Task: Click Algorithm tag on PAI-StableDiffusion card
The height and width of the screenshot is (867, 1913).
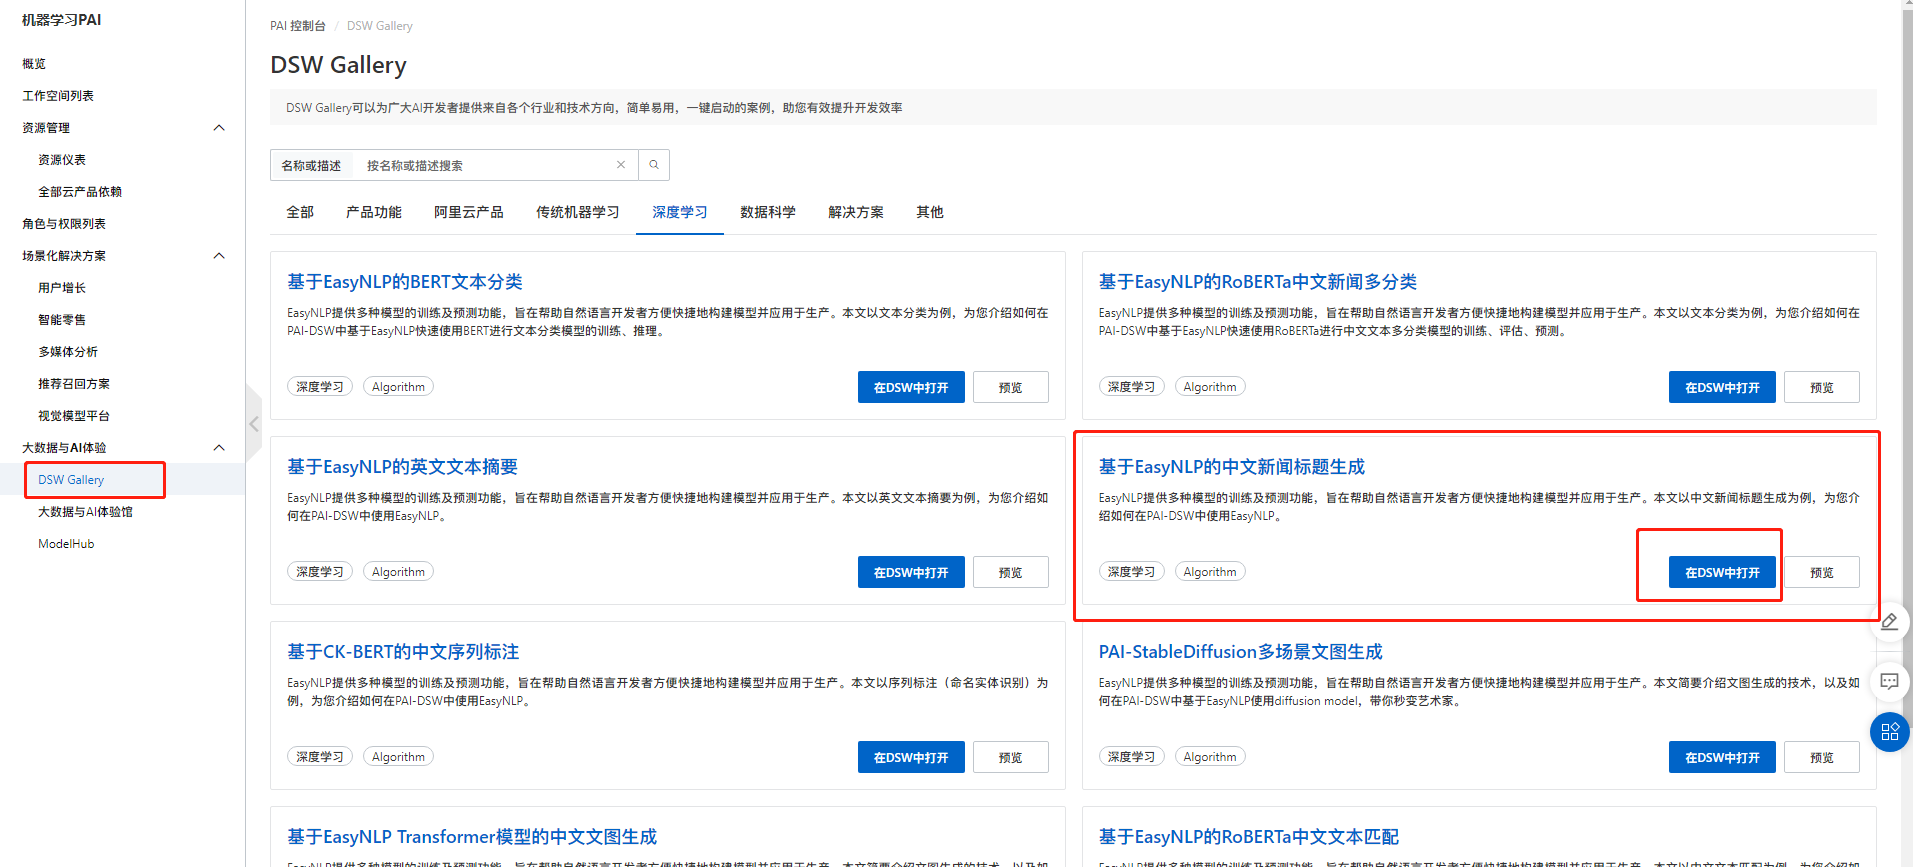Action: click(1209, 757)
